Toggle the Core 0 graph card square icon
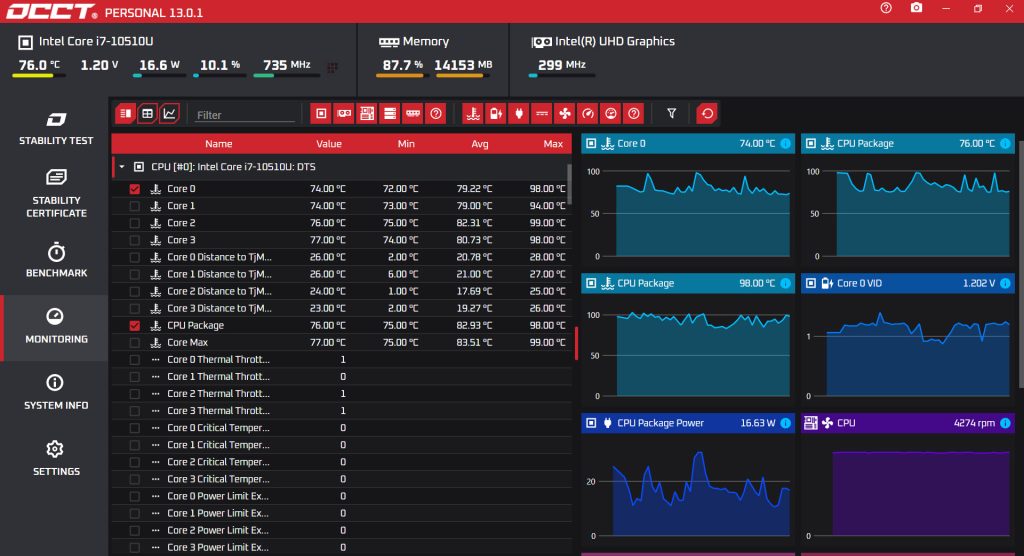 [591, 144]
